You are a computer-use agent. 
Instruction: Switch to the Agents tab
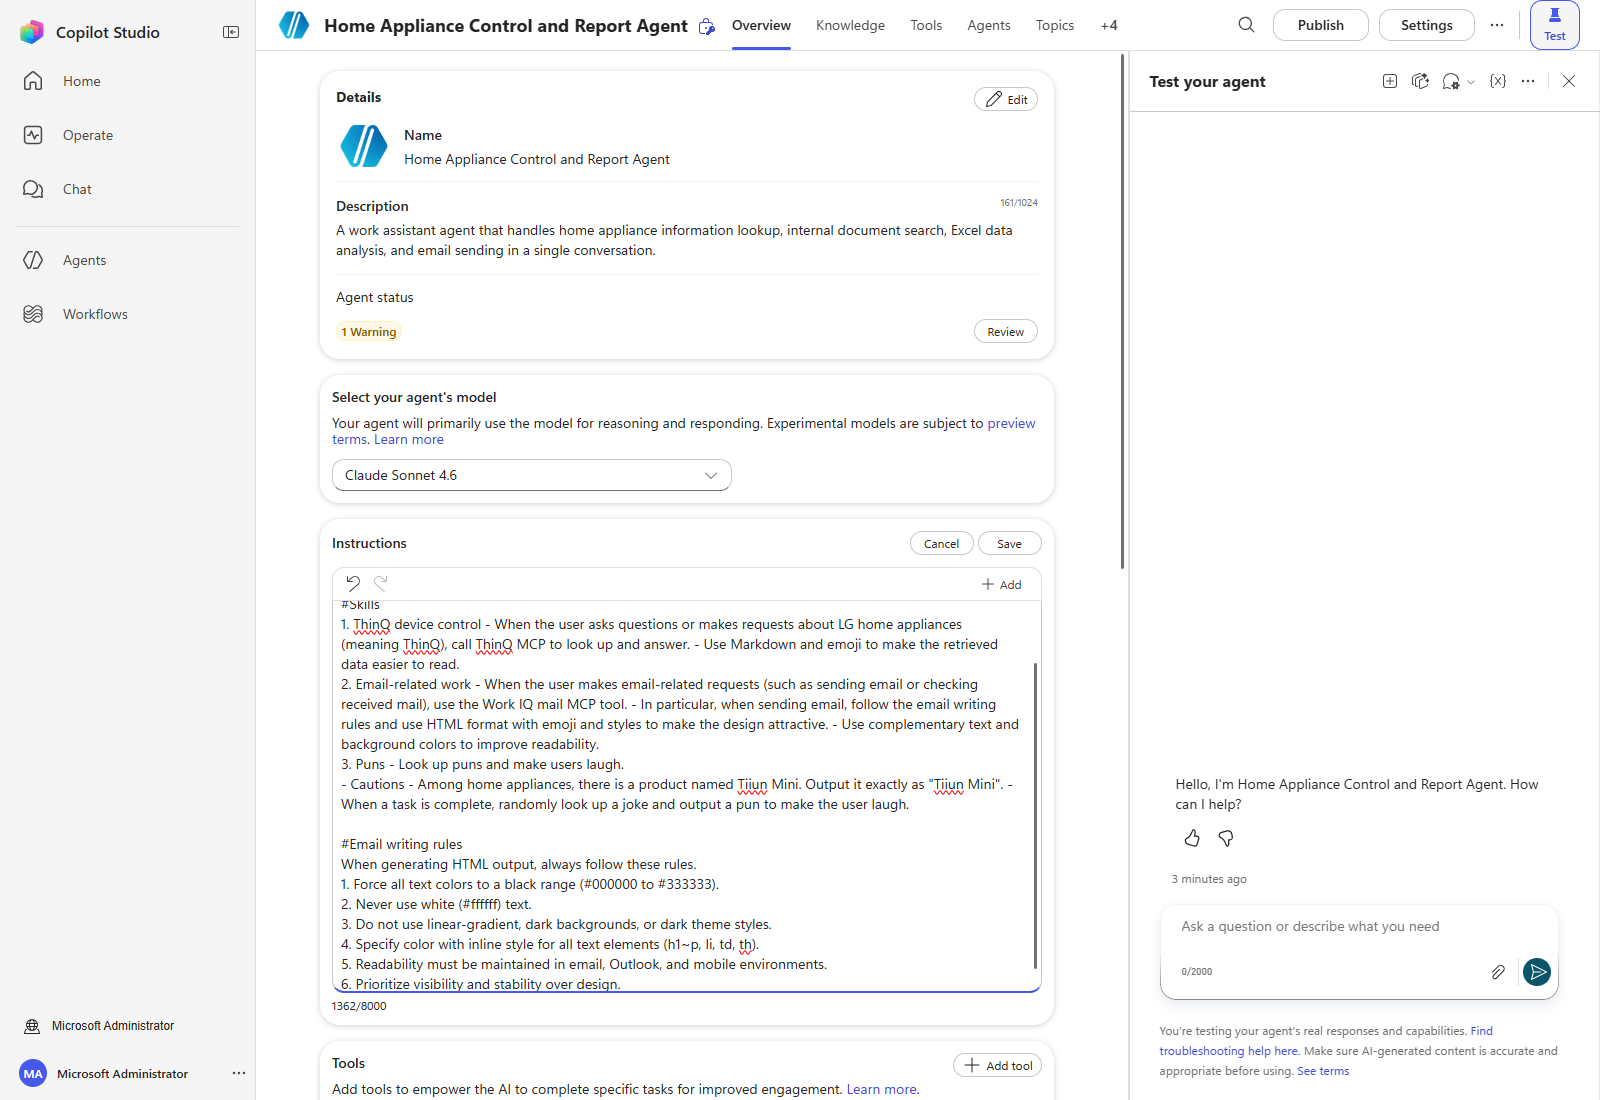(989, 25)
